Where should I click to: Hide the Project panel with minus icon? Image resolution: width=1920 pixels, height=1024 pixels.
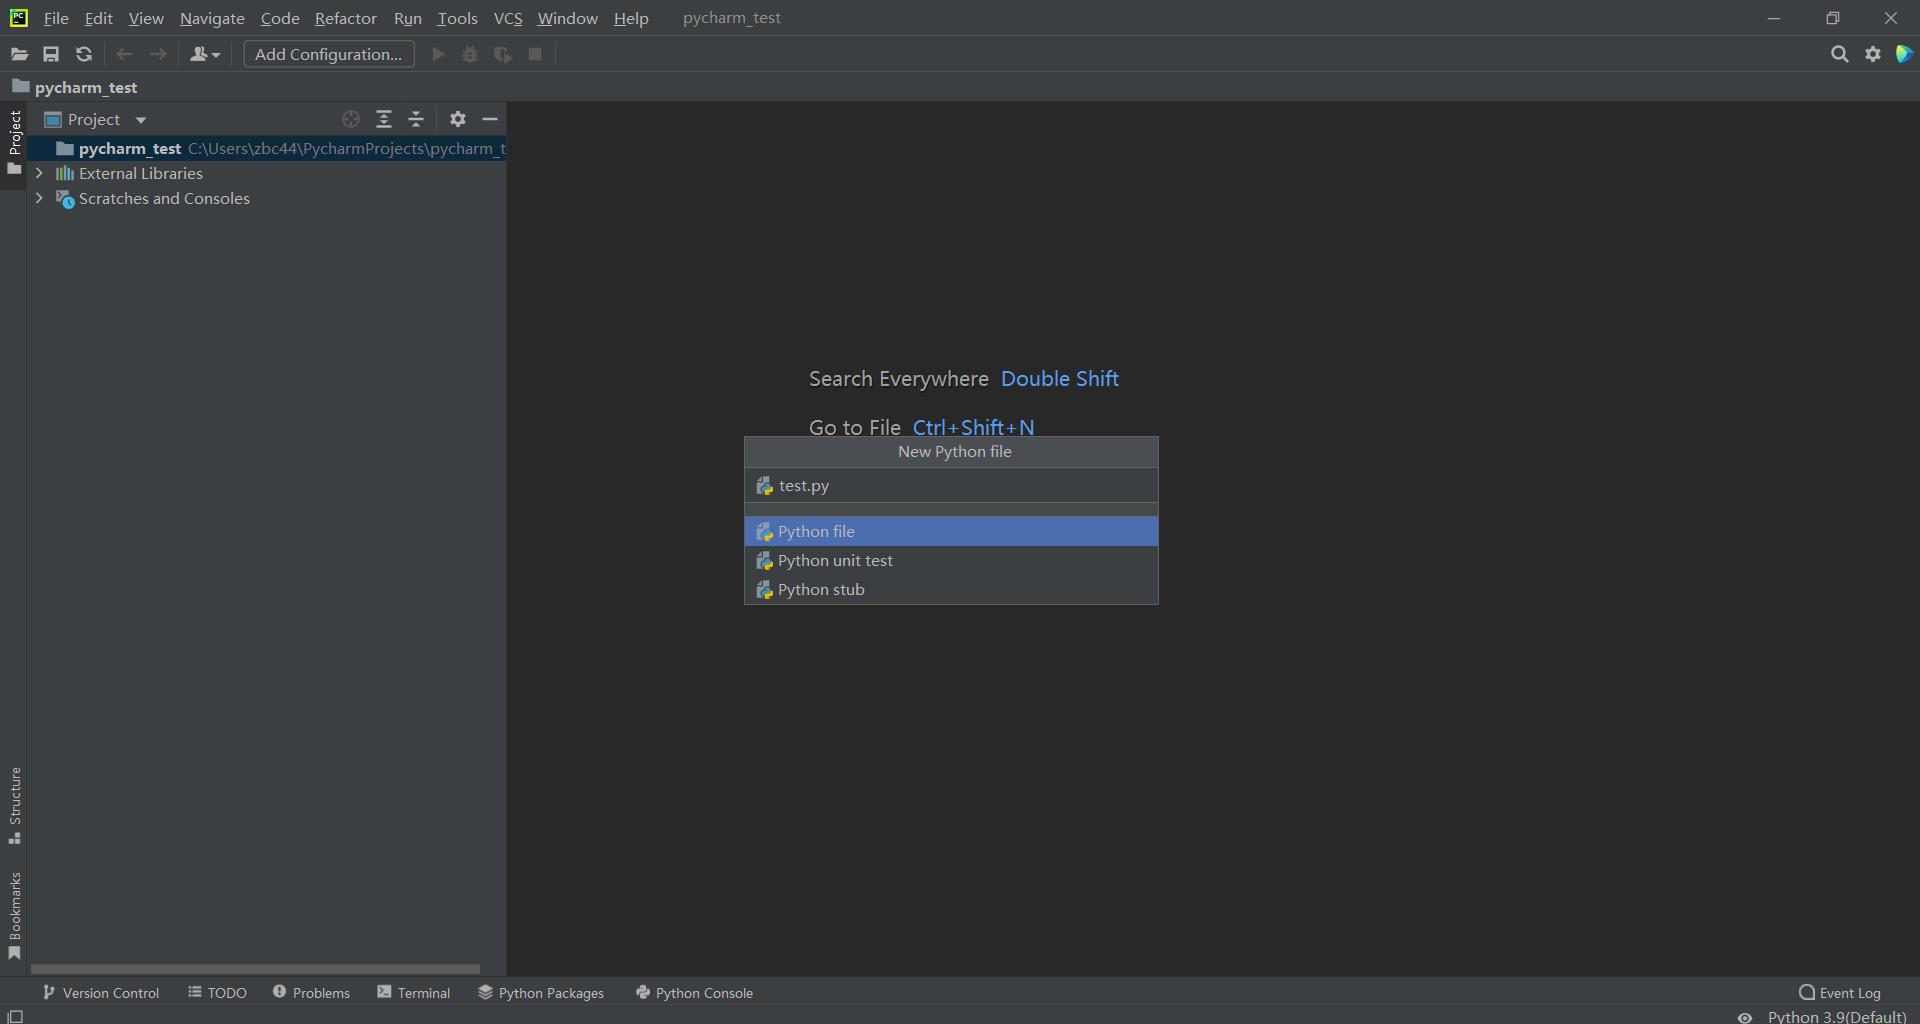(490, 119)
